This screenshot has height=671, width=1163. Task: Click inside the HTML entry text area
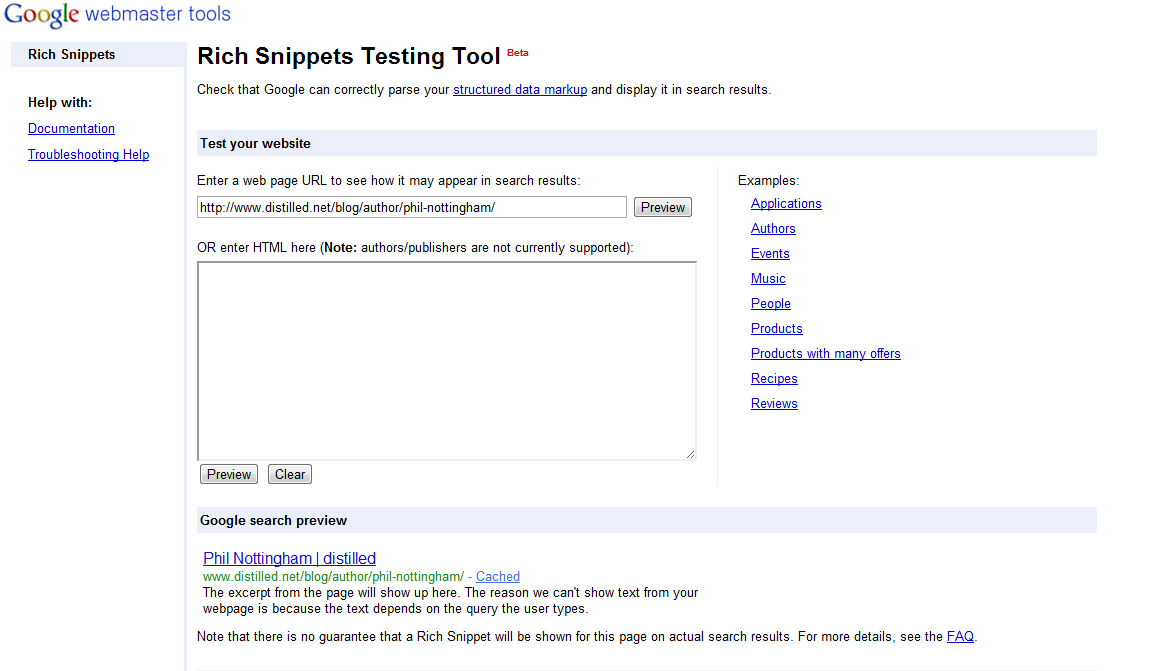447,361
